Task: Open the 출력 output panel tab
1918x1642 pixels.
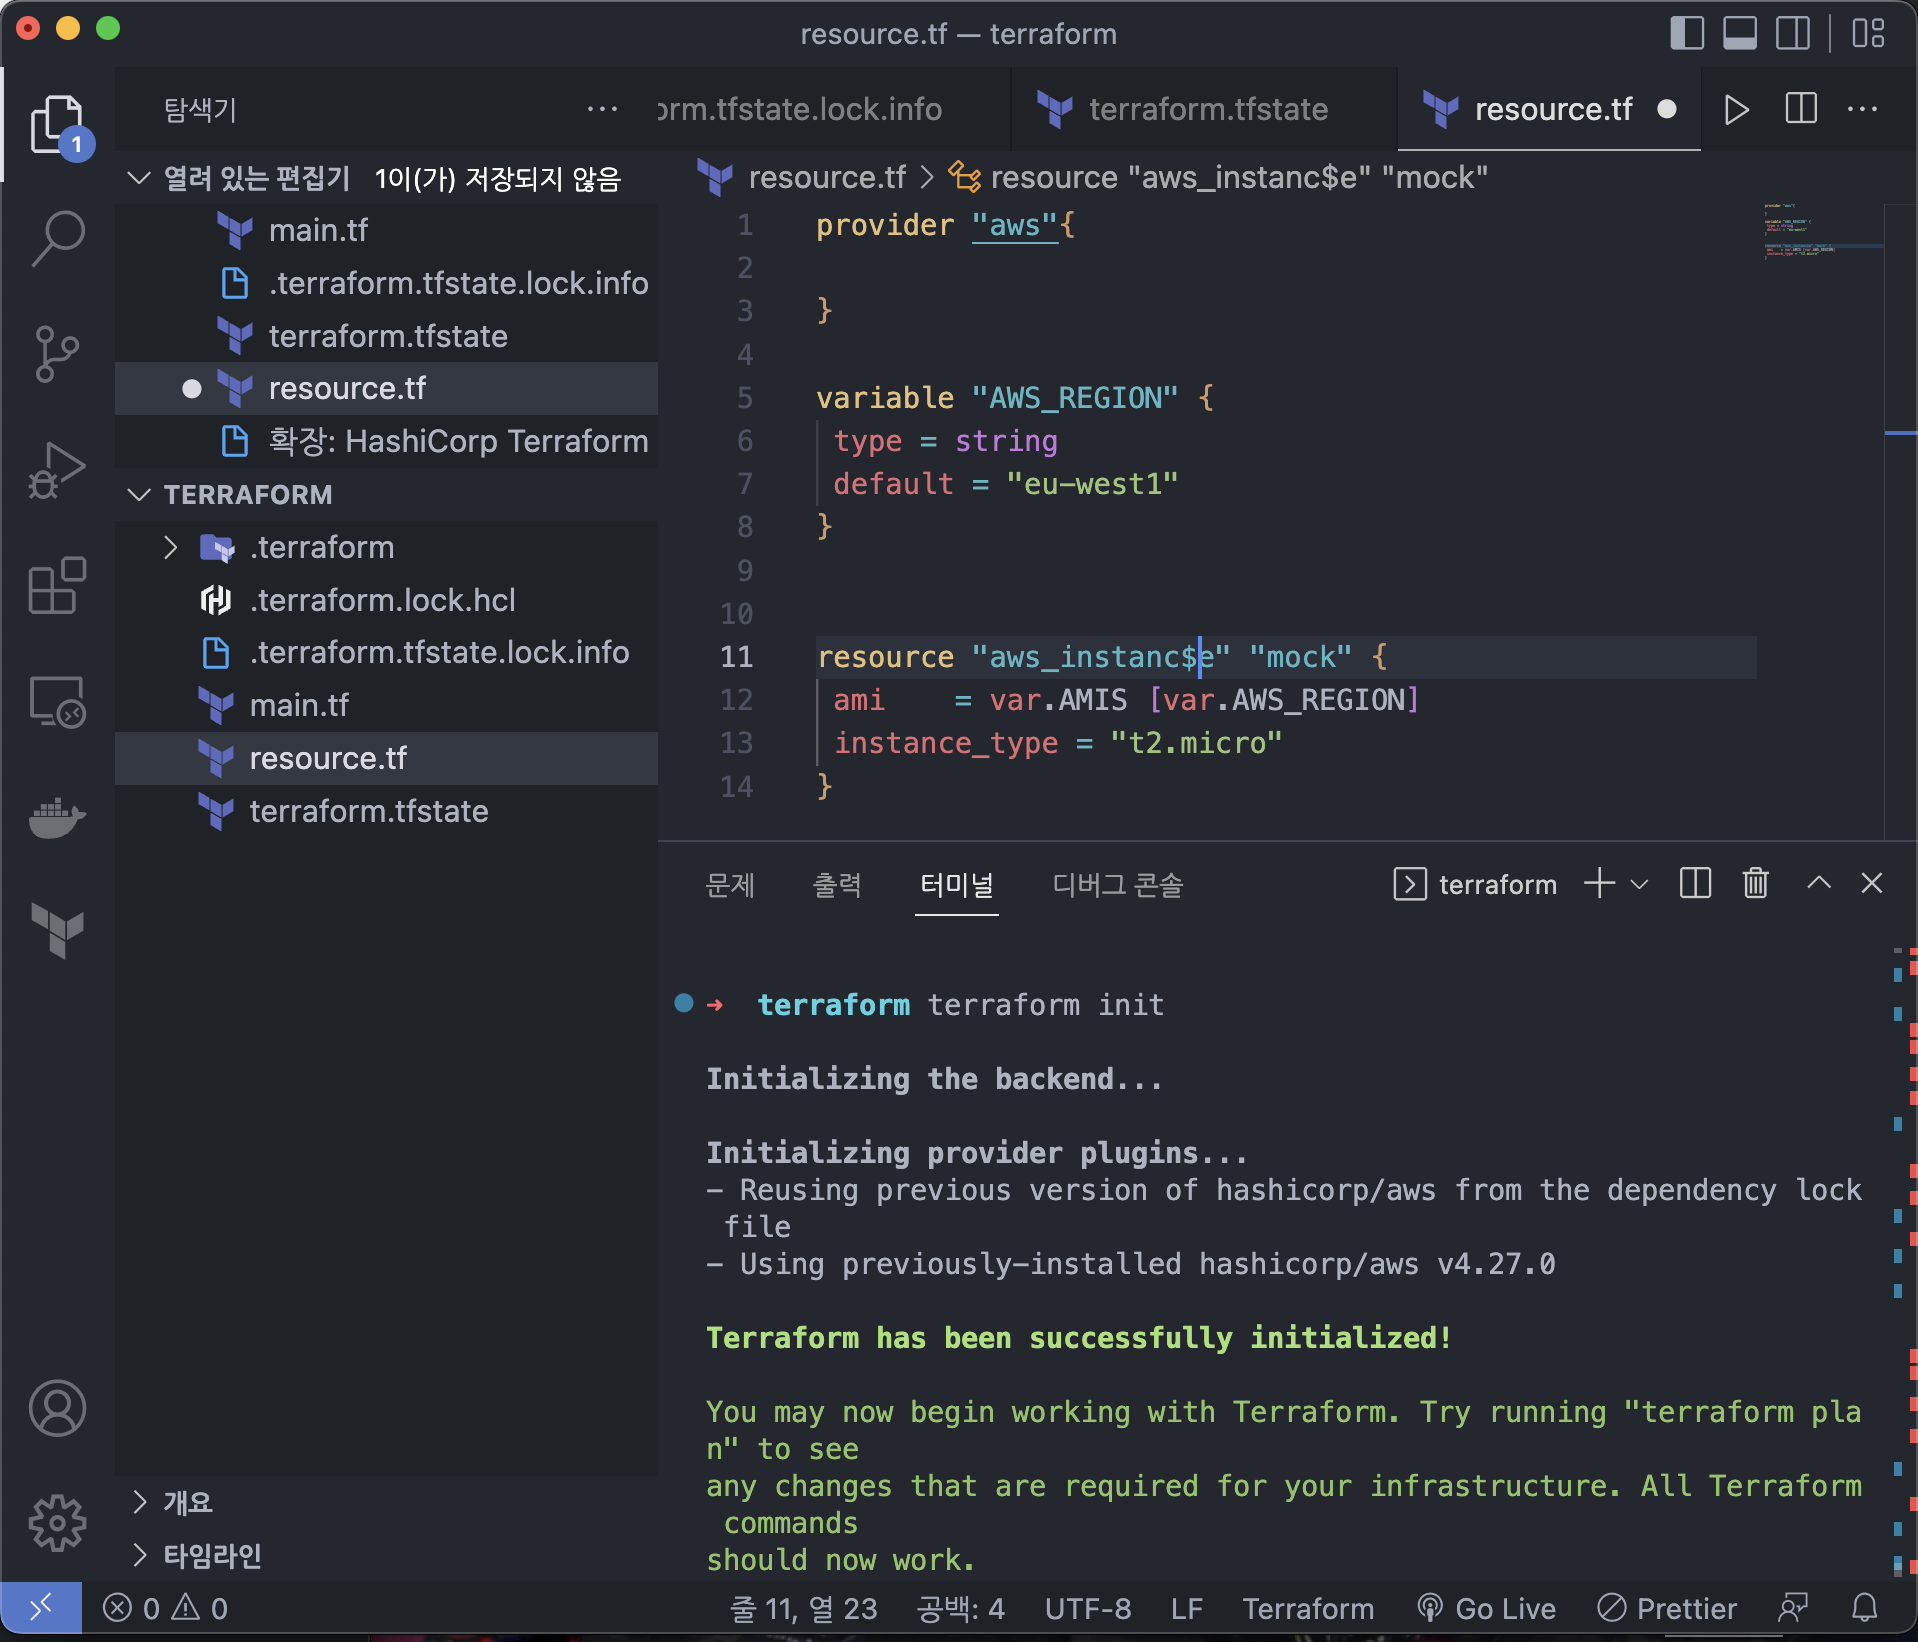Action: pos(836,884)
